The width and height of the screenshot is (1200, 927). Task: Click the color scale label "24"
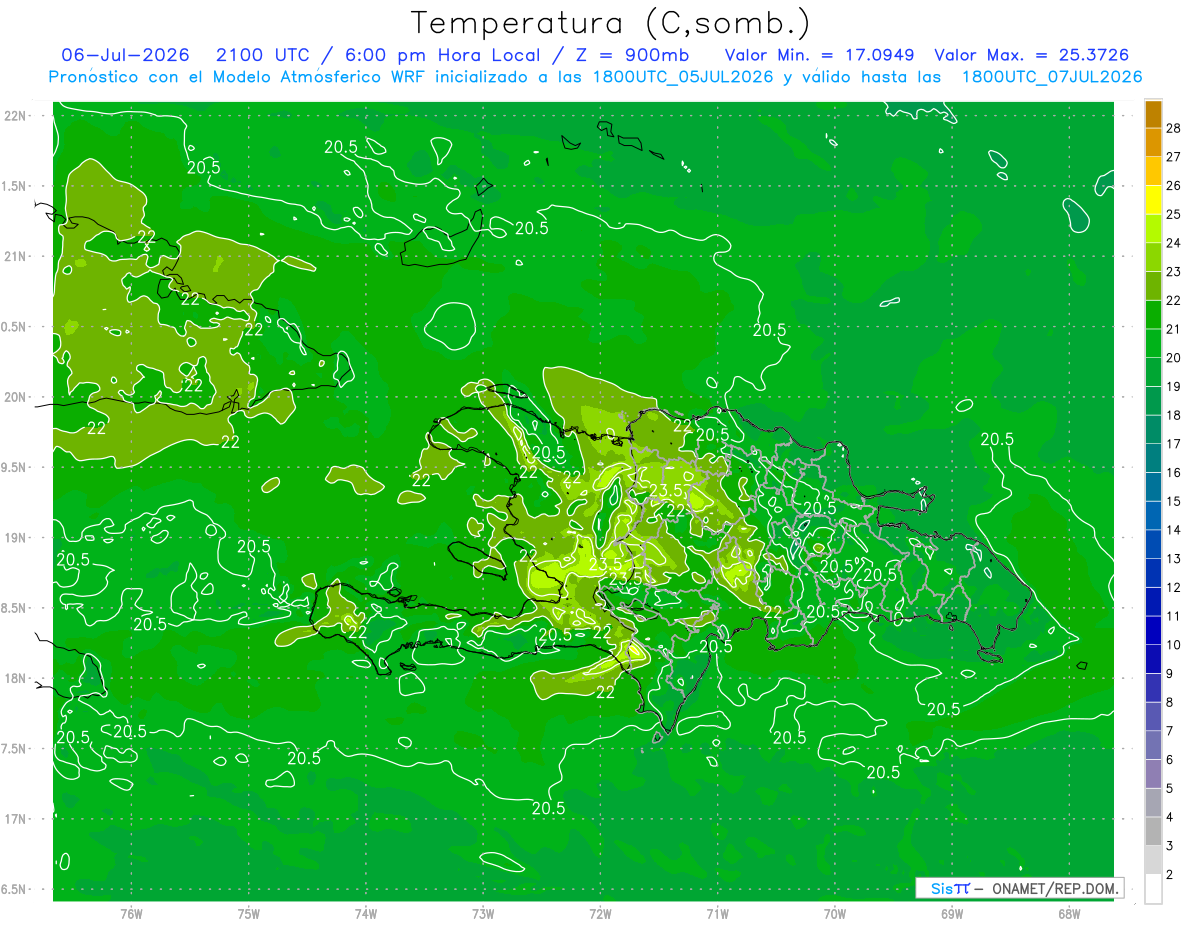(x=1174, y=243)
